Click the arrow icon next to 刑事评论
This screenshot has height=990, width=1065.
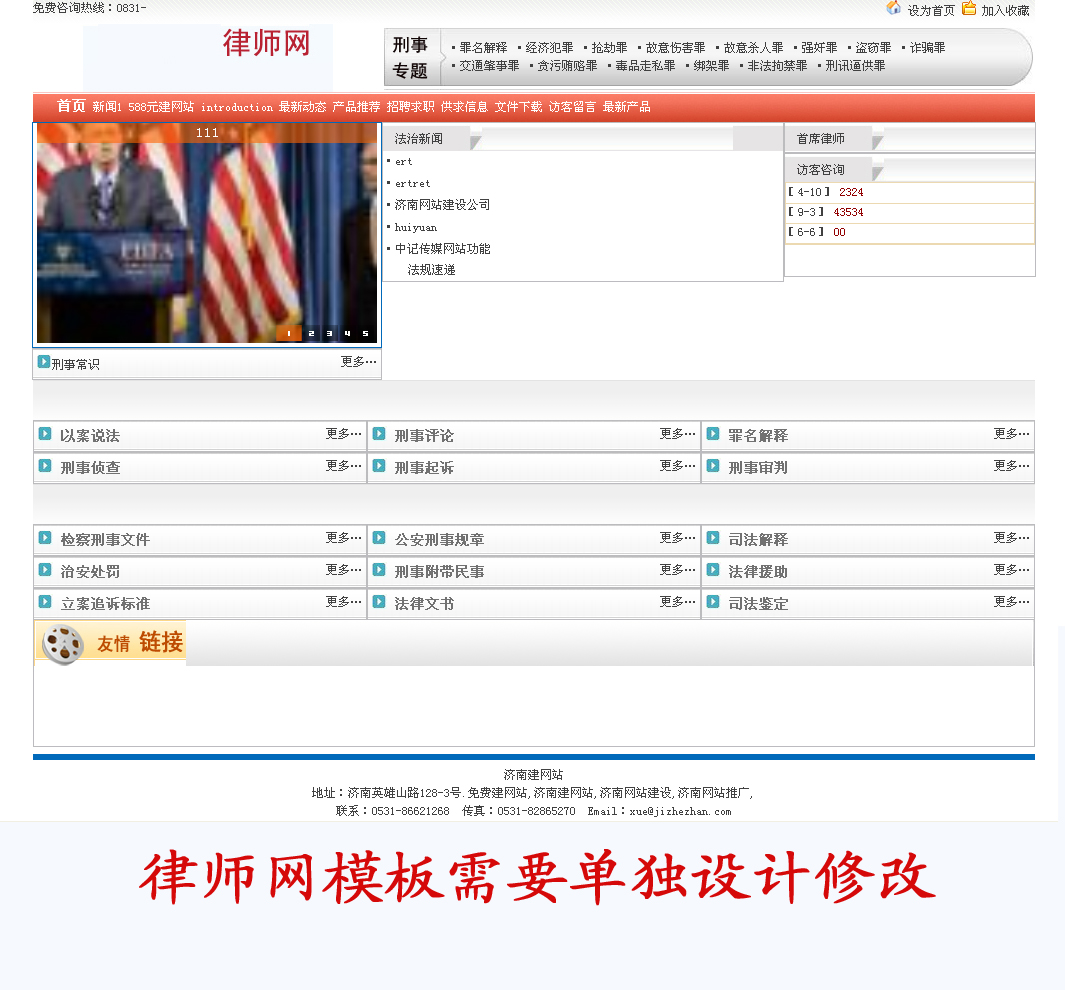click(379, 434)
